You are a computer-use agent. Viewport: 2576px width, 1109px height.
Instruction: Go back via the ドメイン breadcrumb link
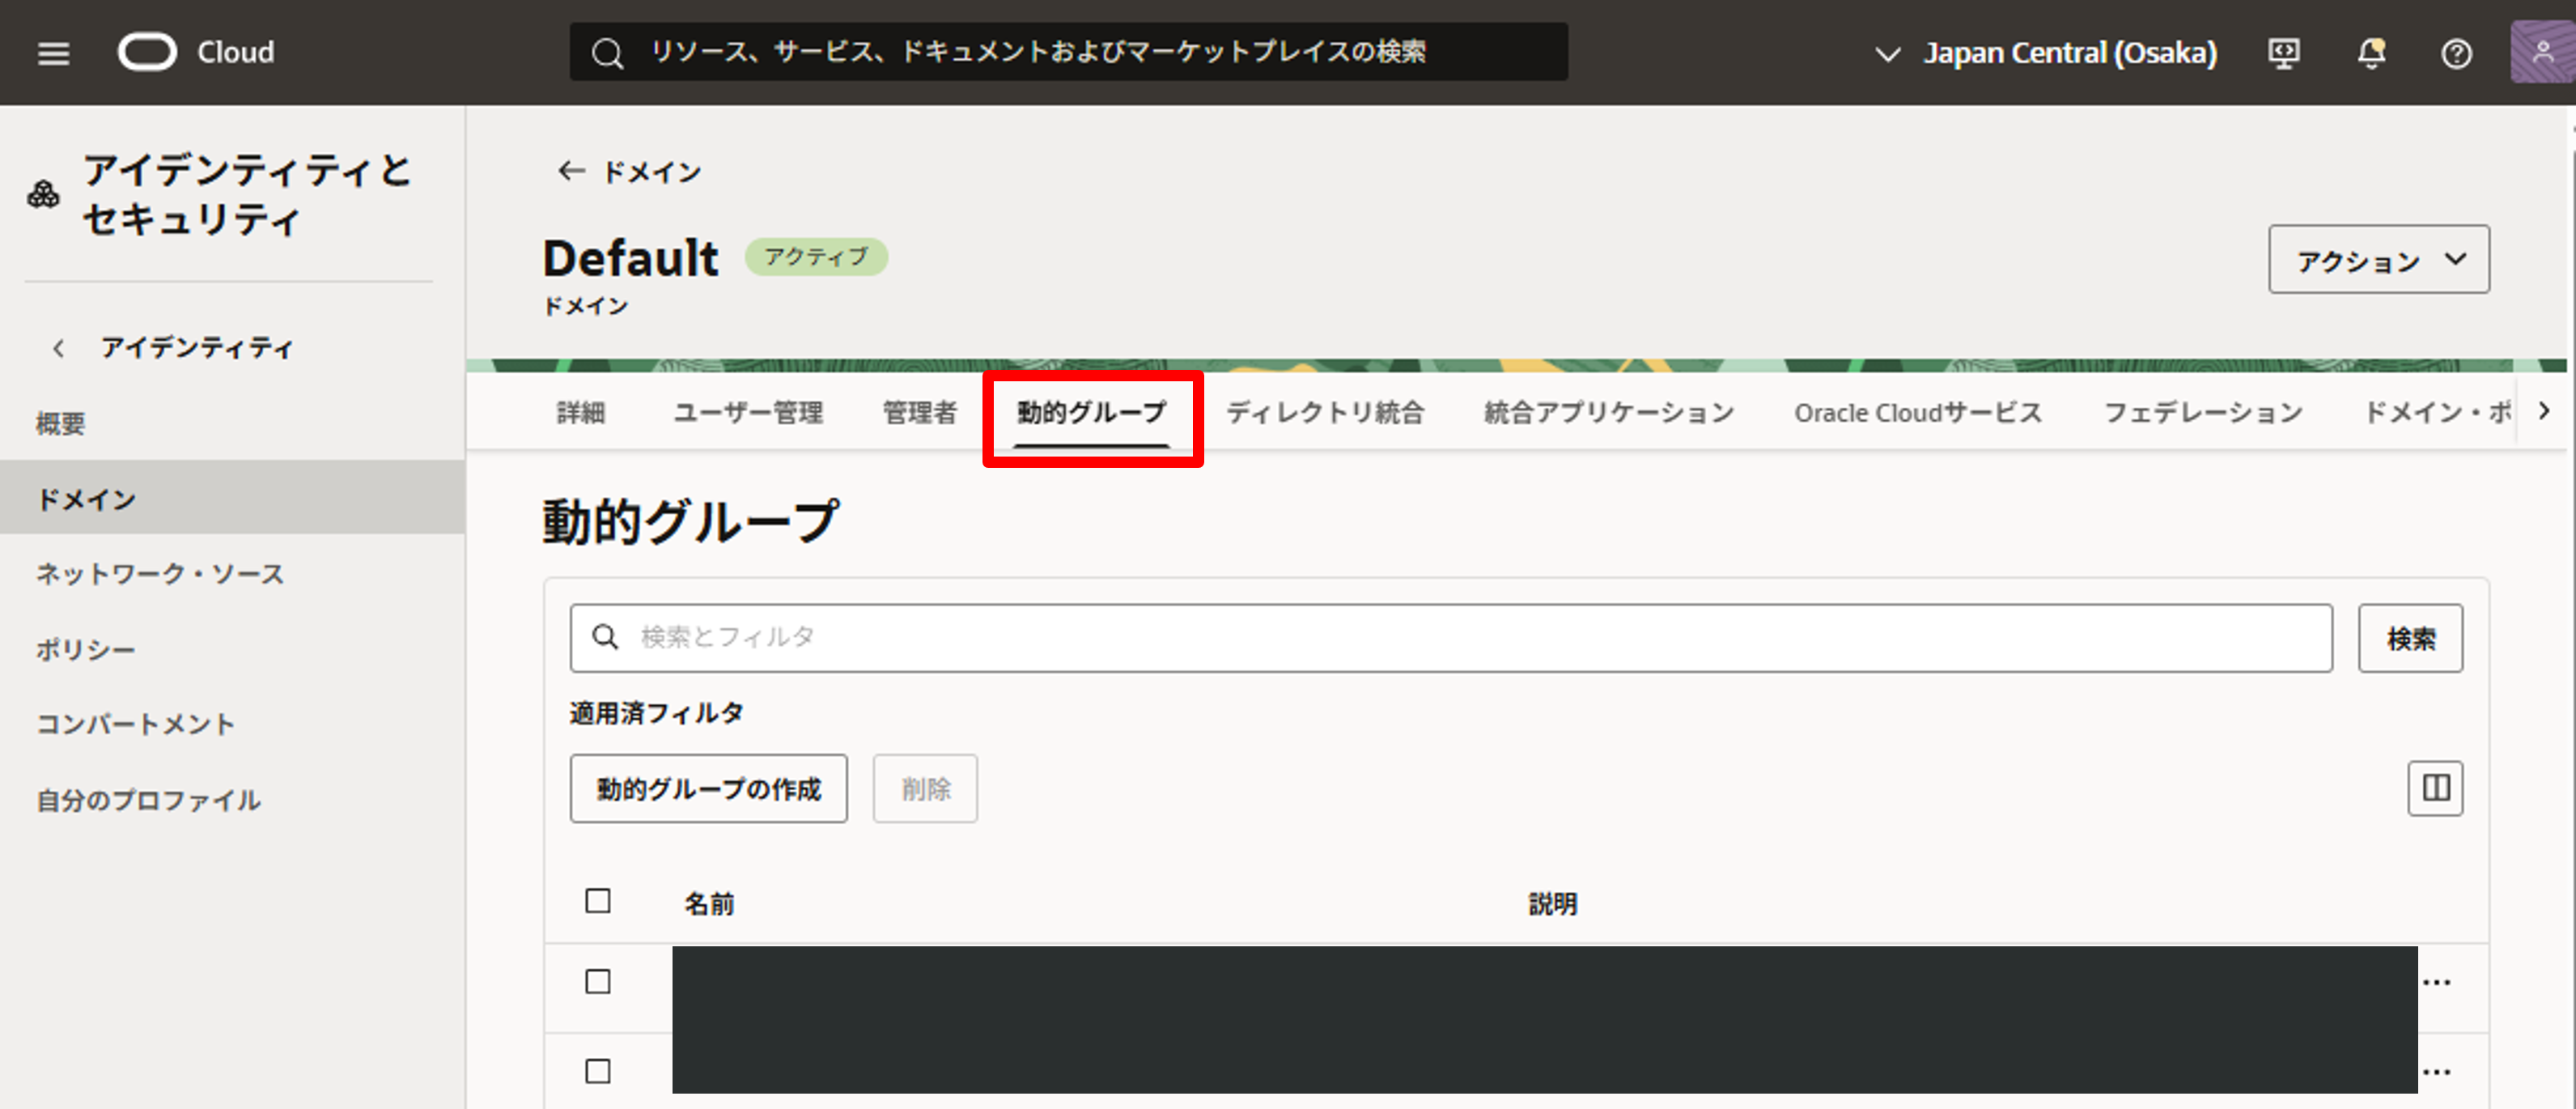pyautogui.click(x=630, y=172)
